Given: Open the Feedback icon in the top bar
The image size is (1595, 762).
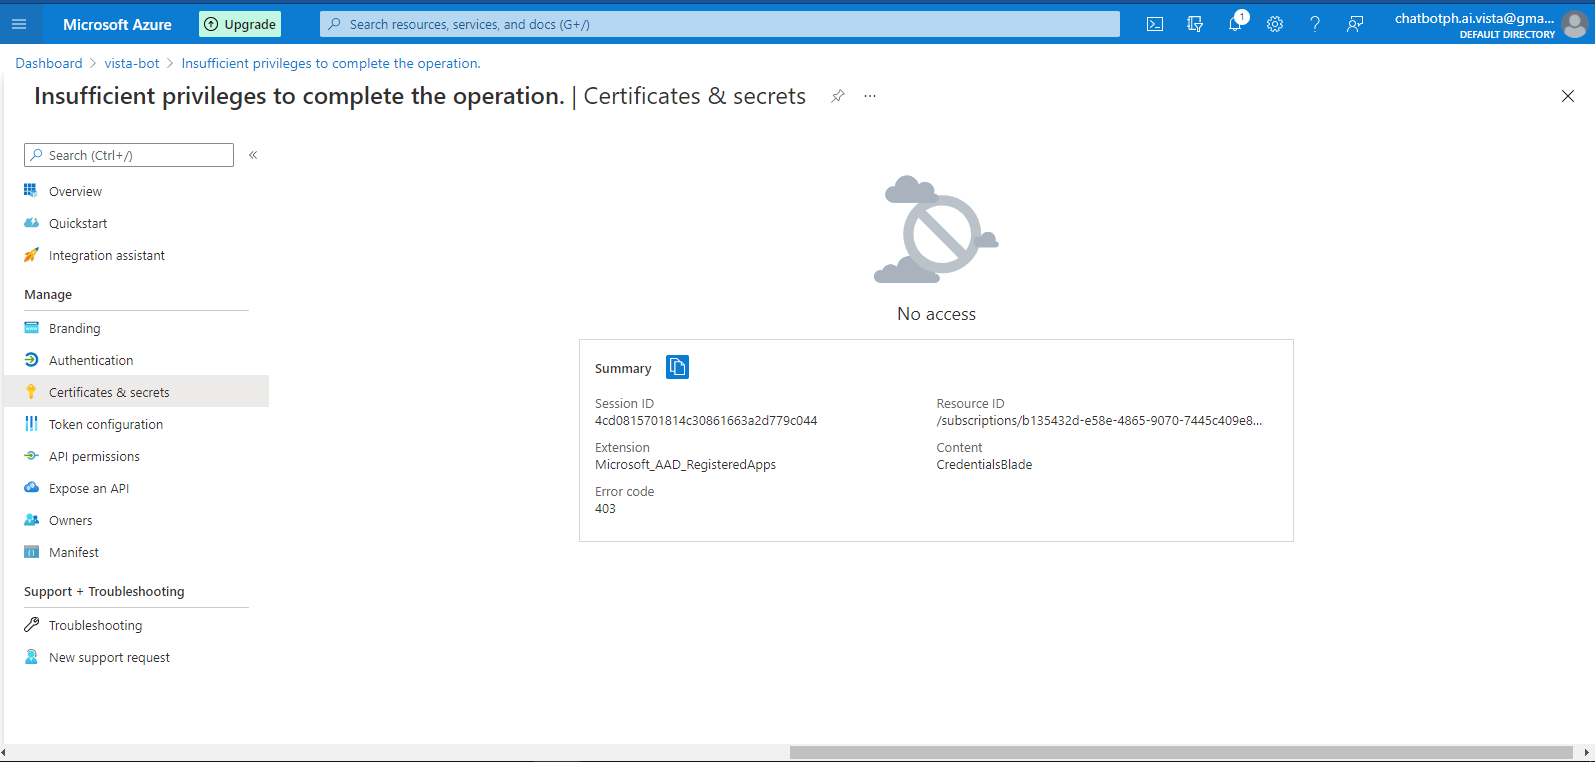Looking at the screenshot, I should point(1355,24).
